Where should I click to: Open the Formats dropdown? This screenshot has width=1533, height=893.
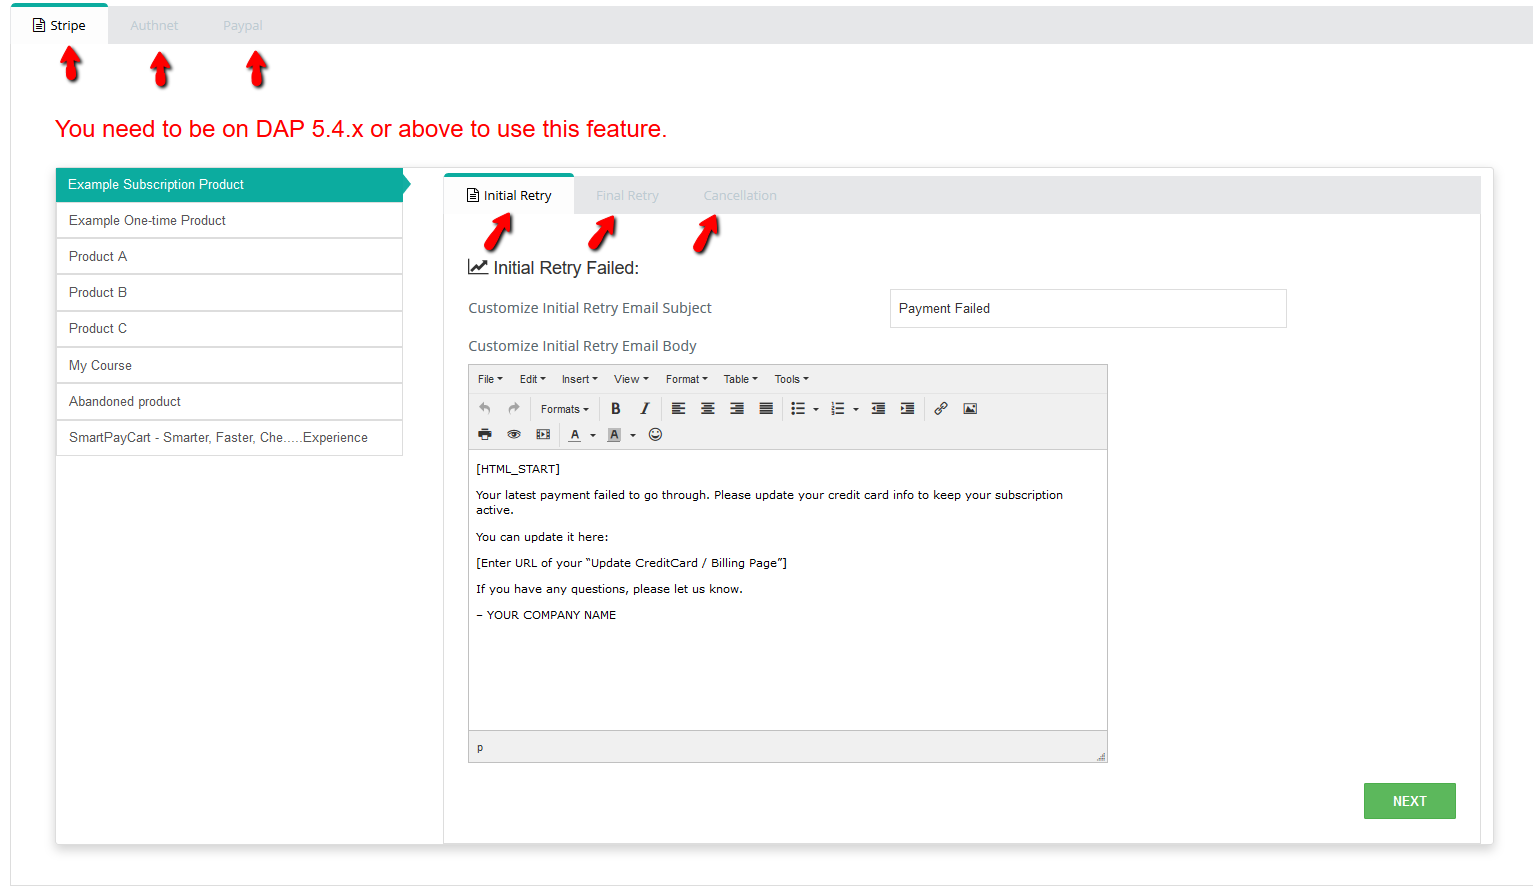565,409
